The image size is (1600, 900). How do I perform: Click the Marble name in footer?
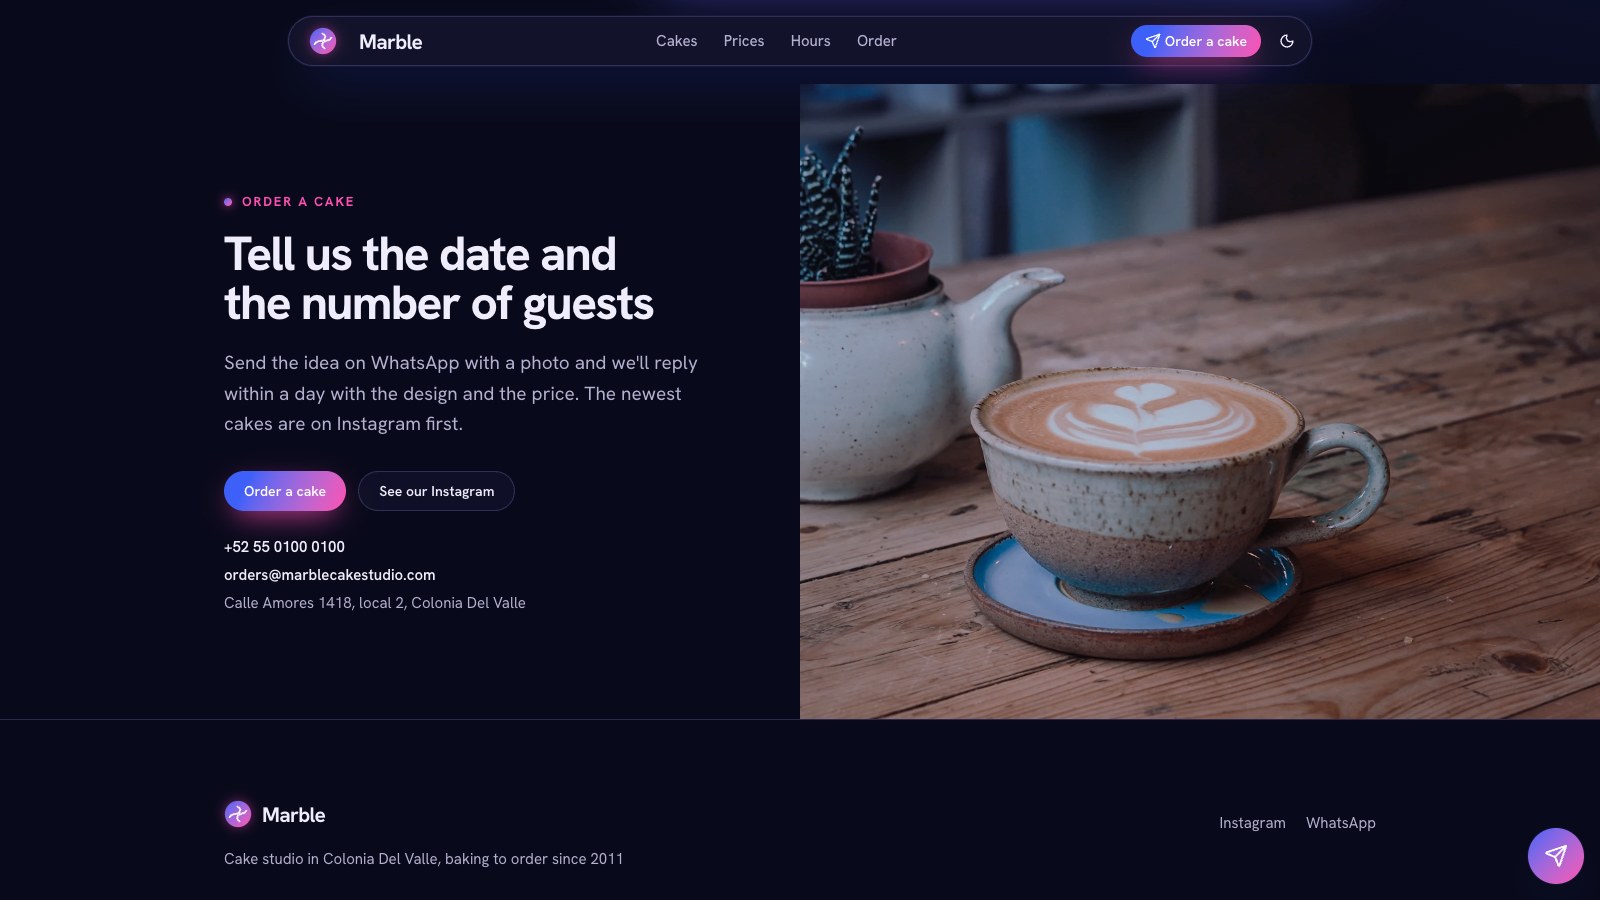tap(294, 815)
